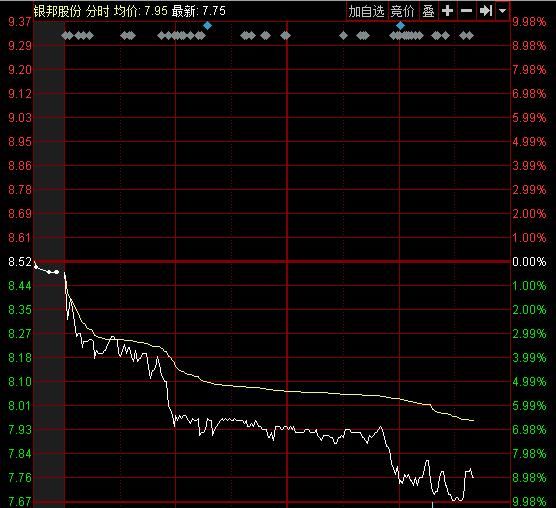The image size is (556, 508).
Task: Jump to latest with arrow-to-bar icon
Action: pos(485,11)
